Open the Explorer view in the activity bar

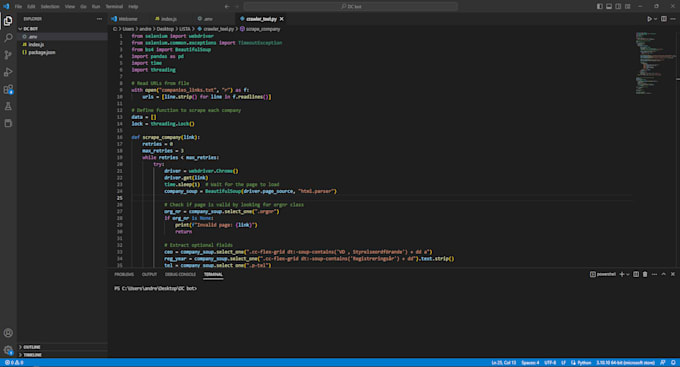[8, 21]
